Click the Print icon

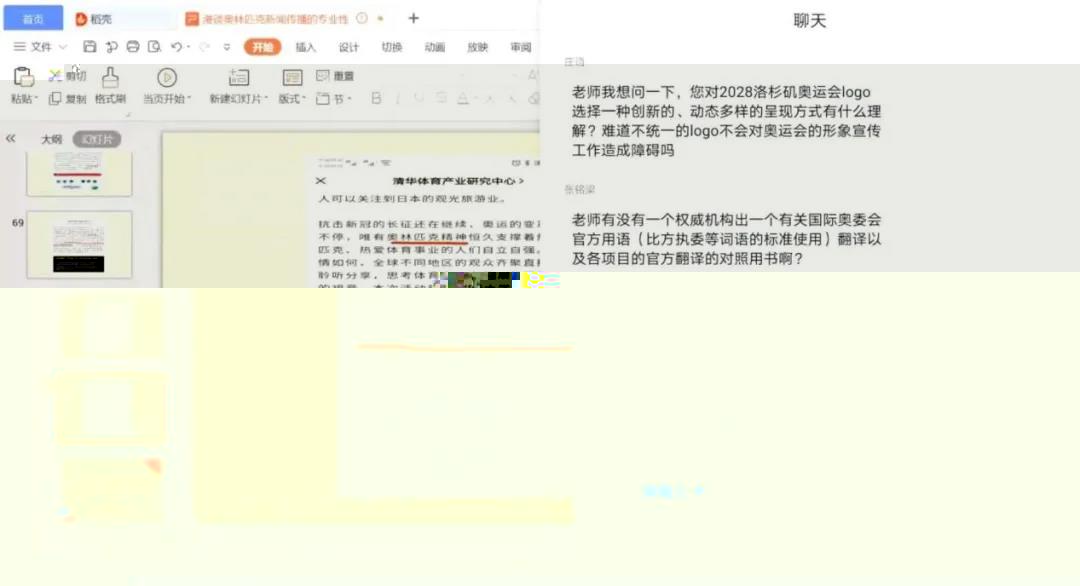pyautogui.click(x=133, y=46)
